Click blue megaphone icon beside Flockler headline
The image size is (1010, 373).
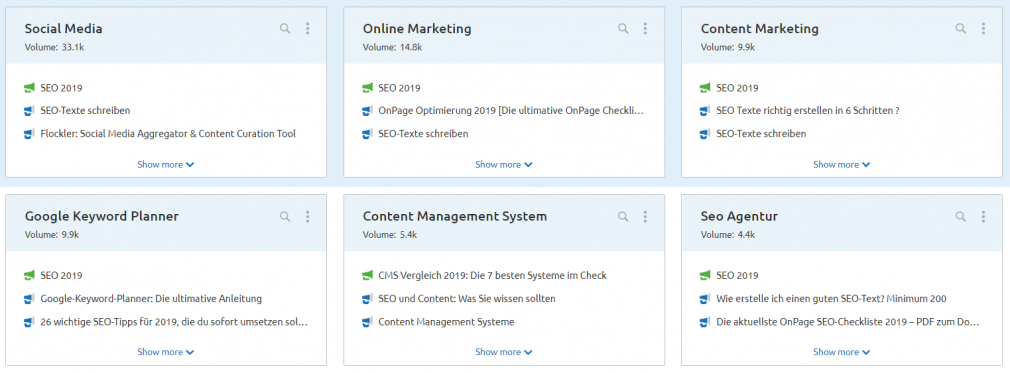click(29, 134)
